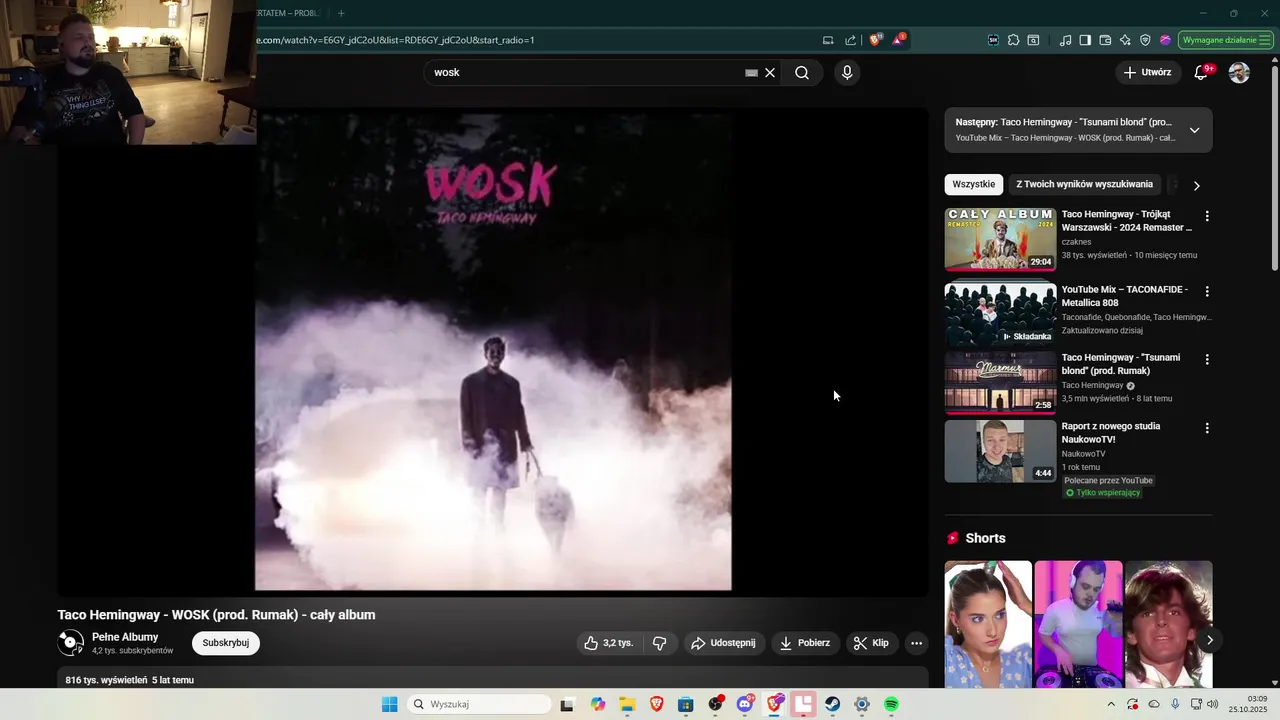
Task: Click the Utwórz create button
Action: click(1147, 73)
